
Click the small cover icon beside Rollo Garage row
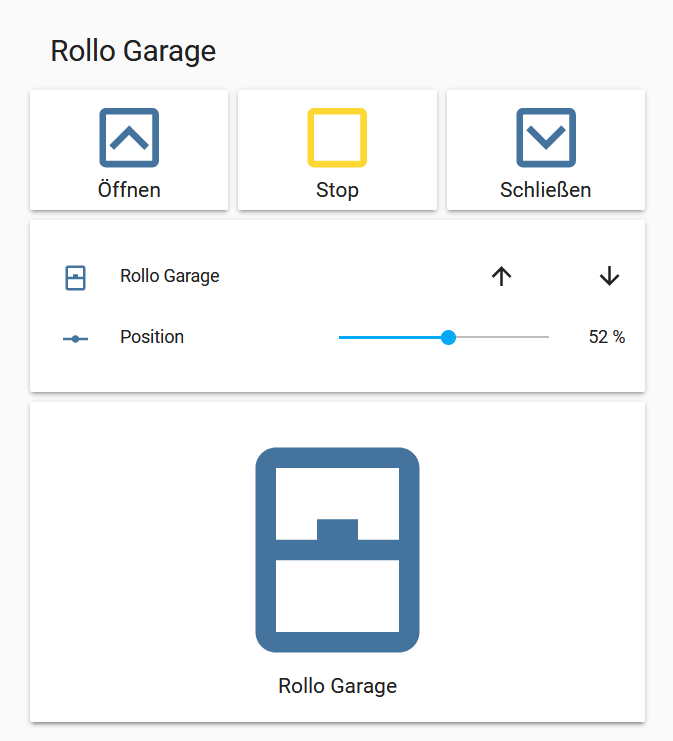tap(75, 277)
